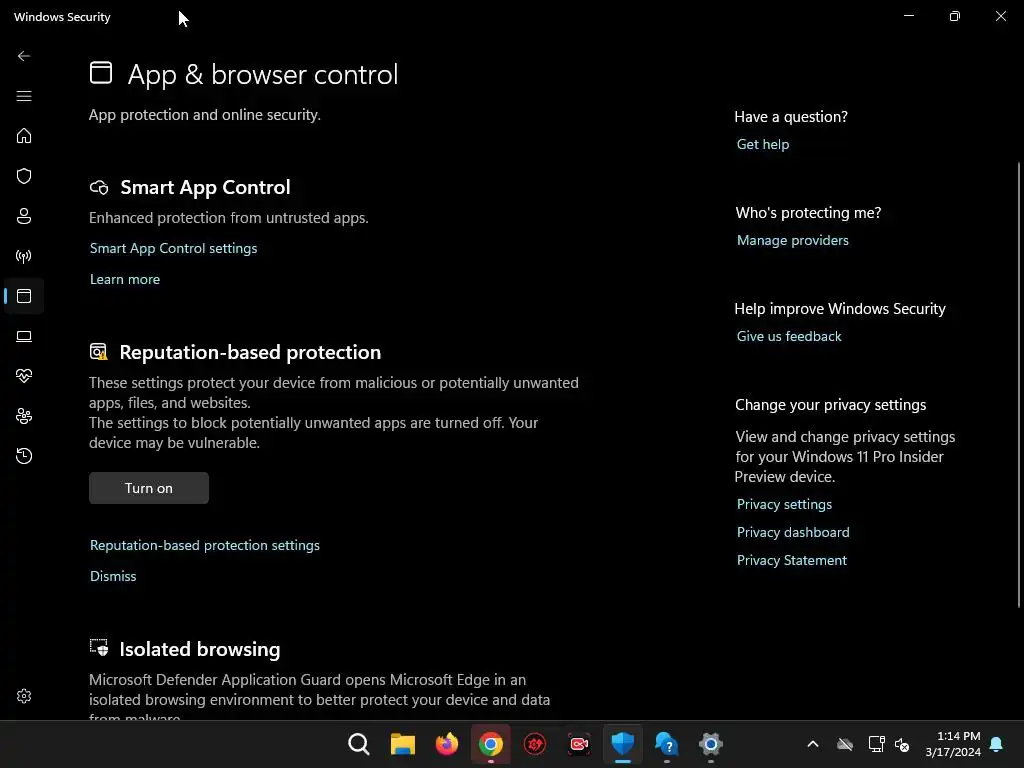Click the Reputation-based protection warning icon
This screenshot has width=1024, height=768.
pyautogui.click(x=99, y=352)
